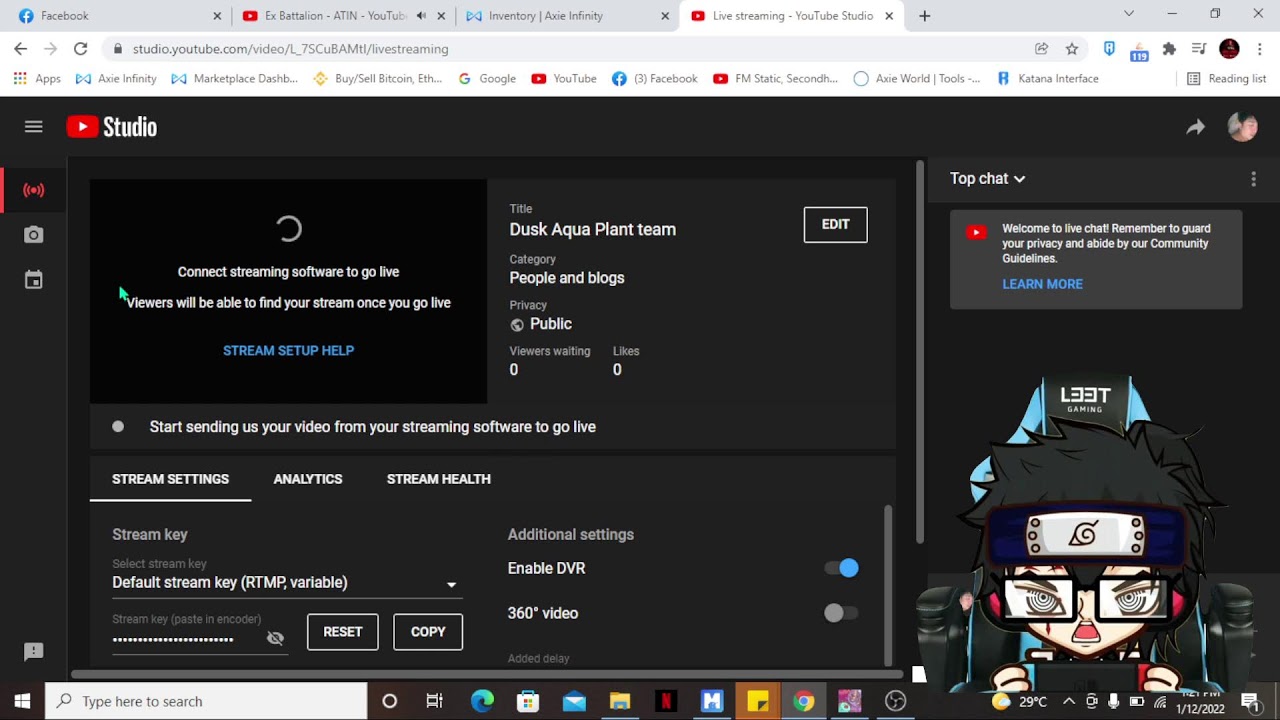
Task: Switch to the Stream Health tab
Action: point(438,479)
